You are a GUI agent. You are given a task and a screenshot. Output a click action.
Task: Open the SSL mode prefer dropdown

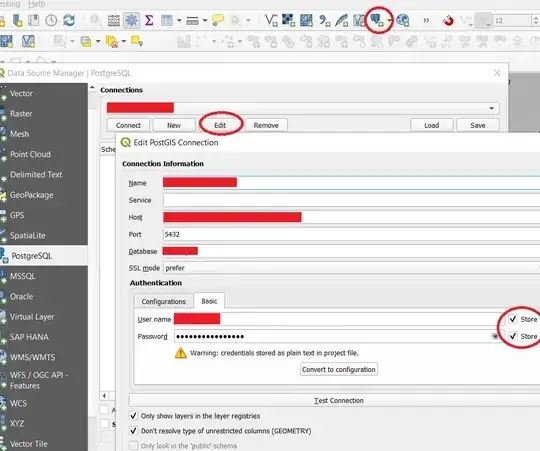point(352,268)
